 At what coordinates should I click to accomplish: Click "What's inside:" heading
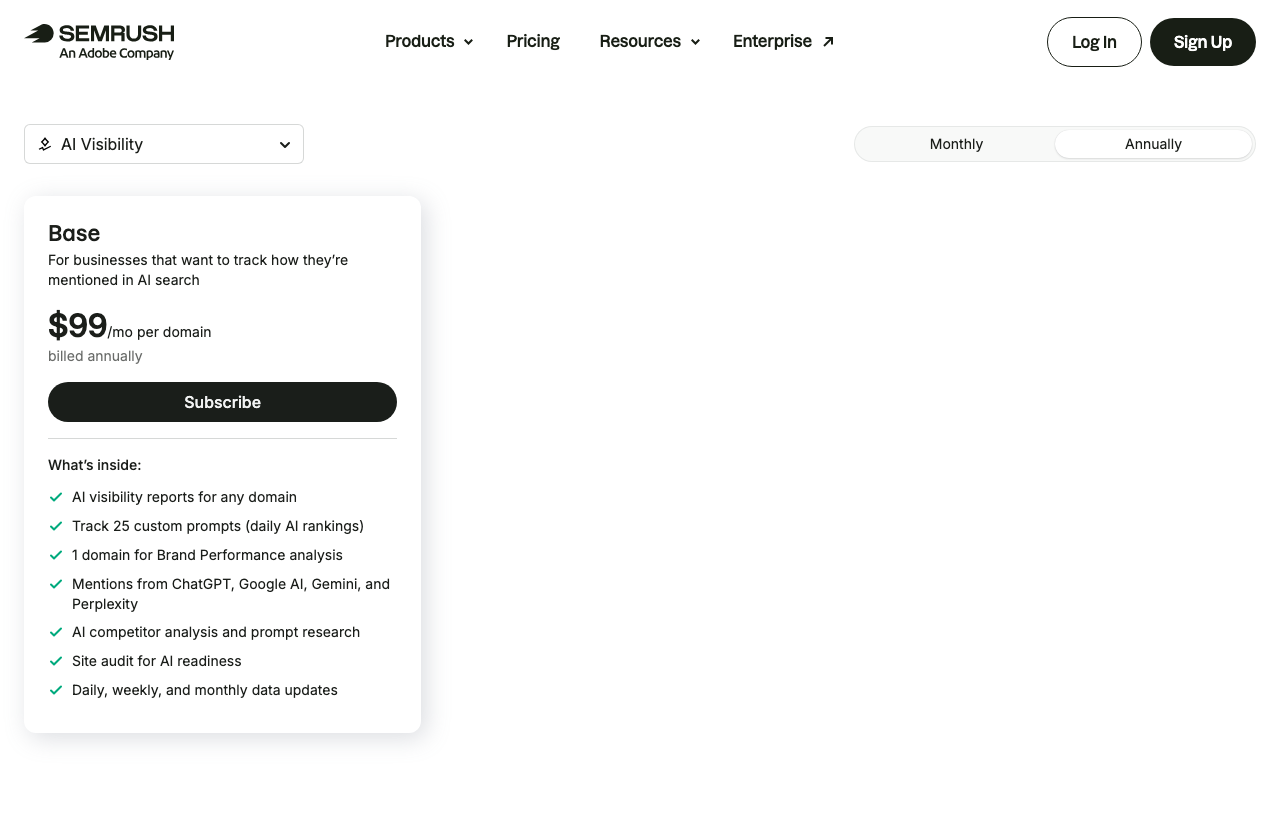click(94, 465)
